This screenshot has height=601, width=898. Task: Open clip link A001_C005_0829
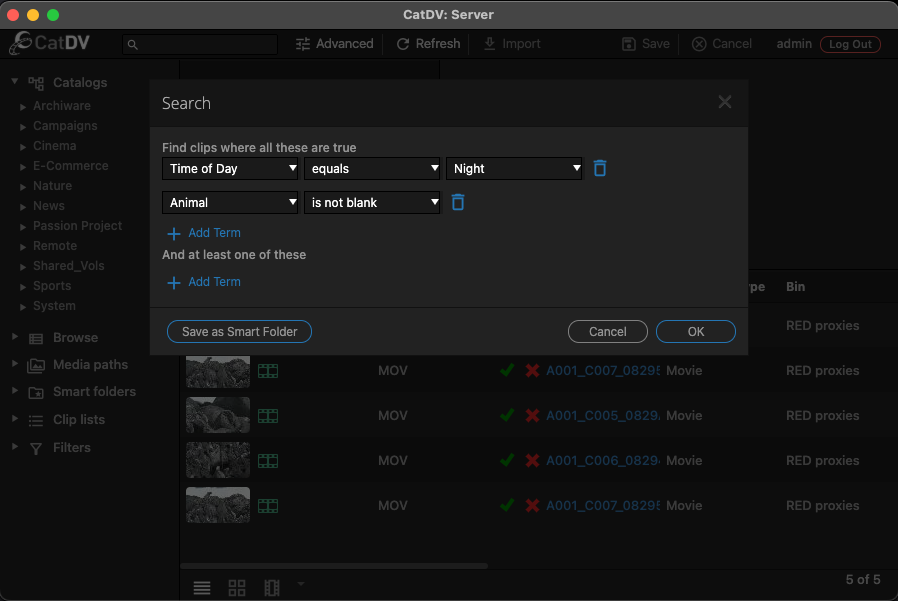(x=602, y=415)
